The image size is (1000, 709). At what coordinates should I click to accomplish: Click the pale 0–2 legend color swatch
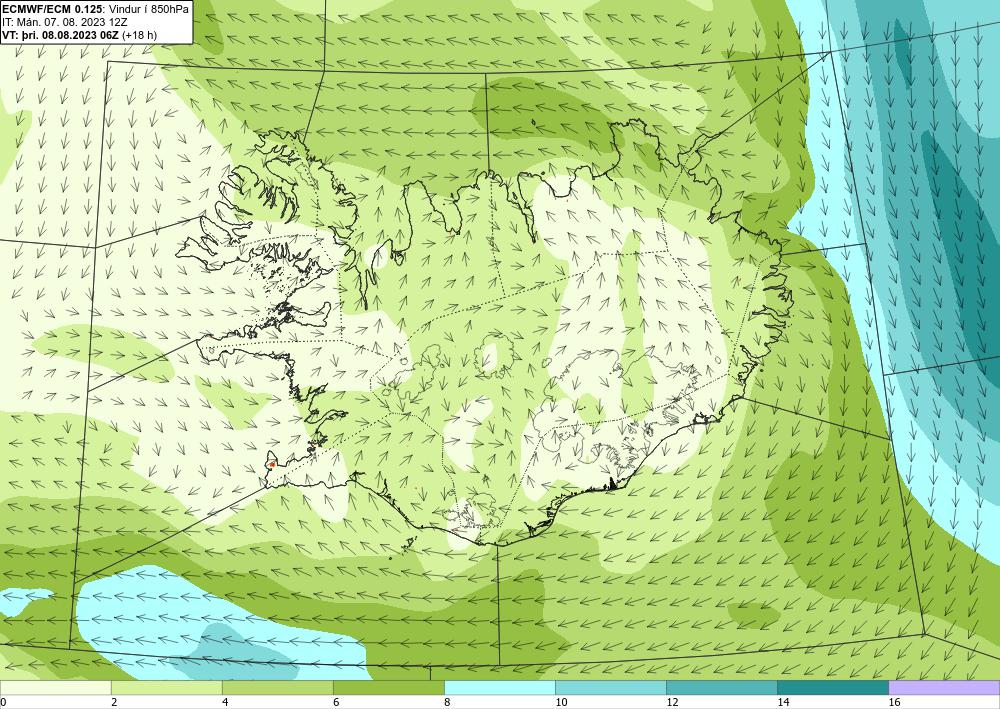tap(55, 688)
